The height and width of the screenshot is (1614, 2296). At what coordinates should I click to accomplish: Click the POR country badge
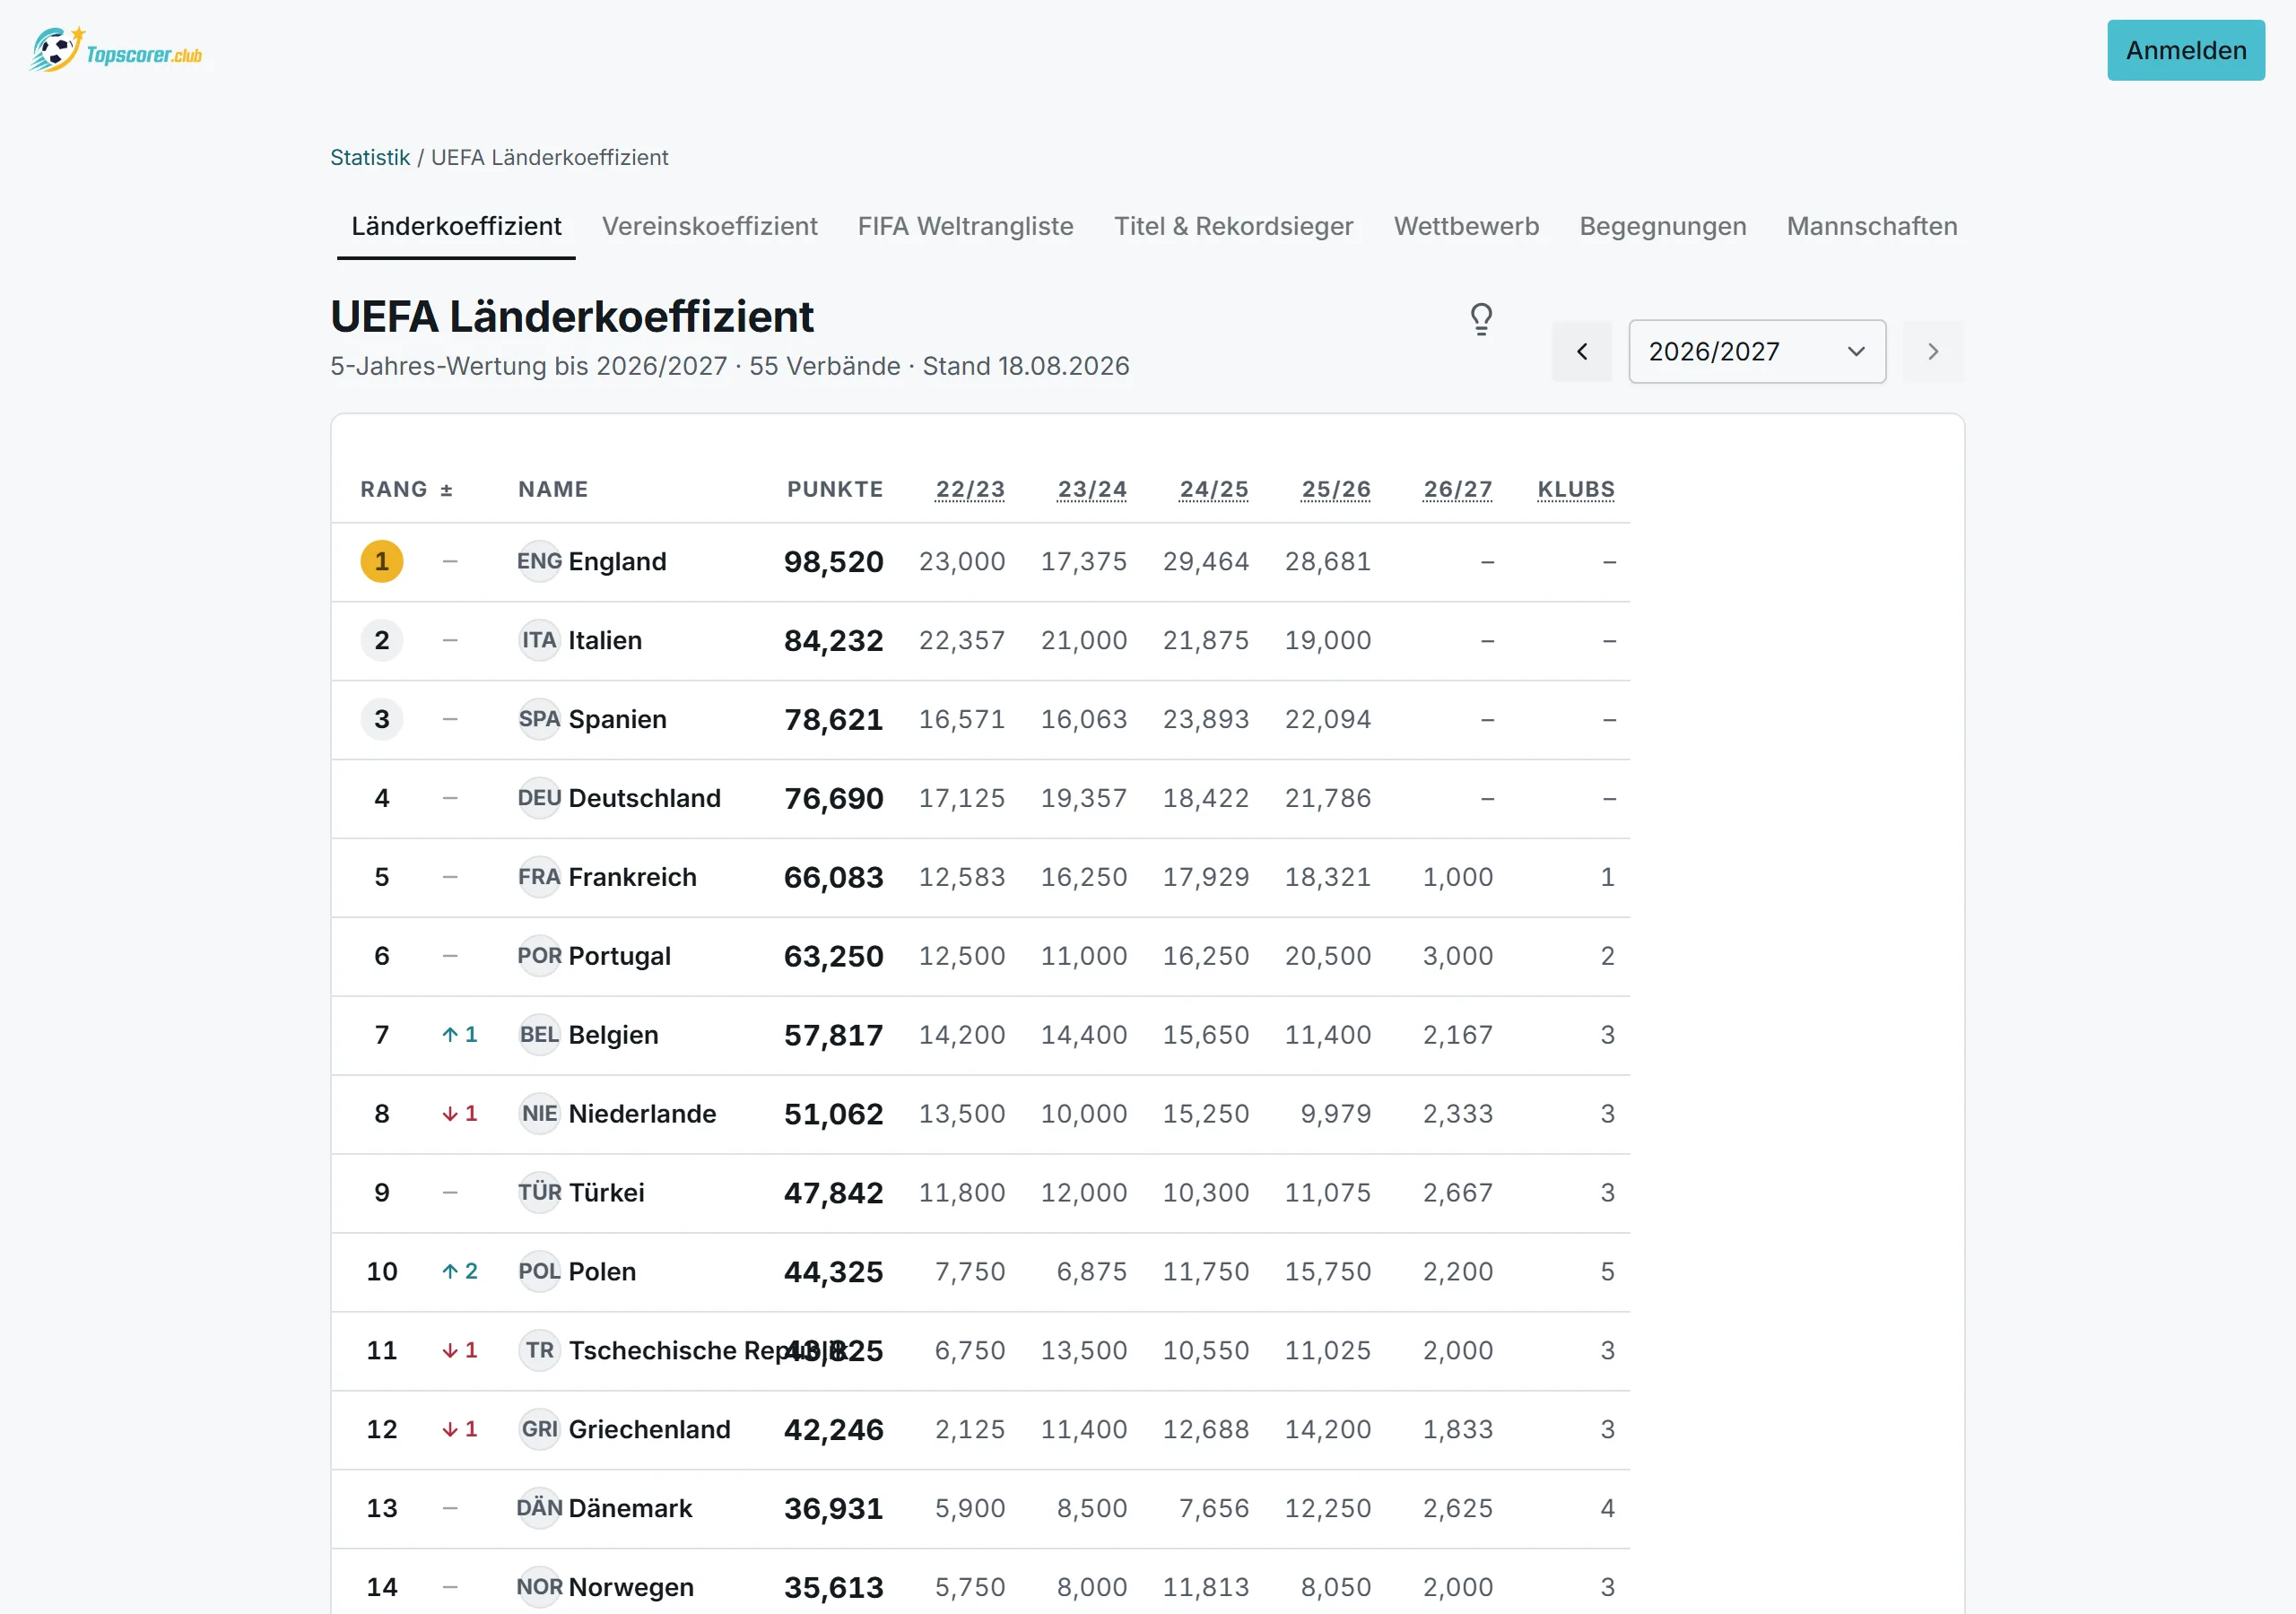(x=539, y=956)
